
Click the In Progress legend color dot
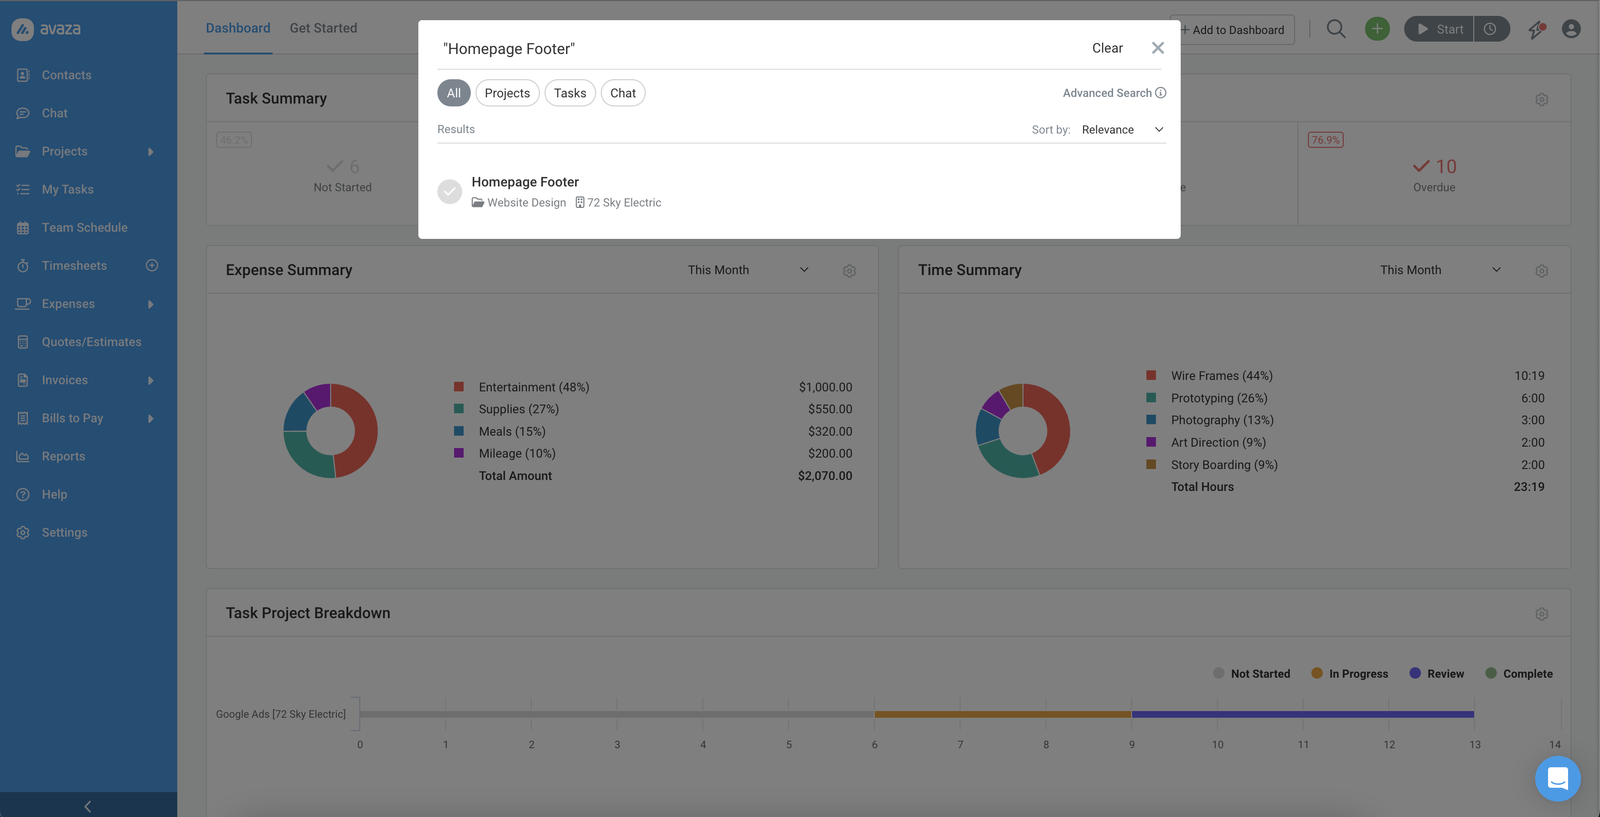1317,673
